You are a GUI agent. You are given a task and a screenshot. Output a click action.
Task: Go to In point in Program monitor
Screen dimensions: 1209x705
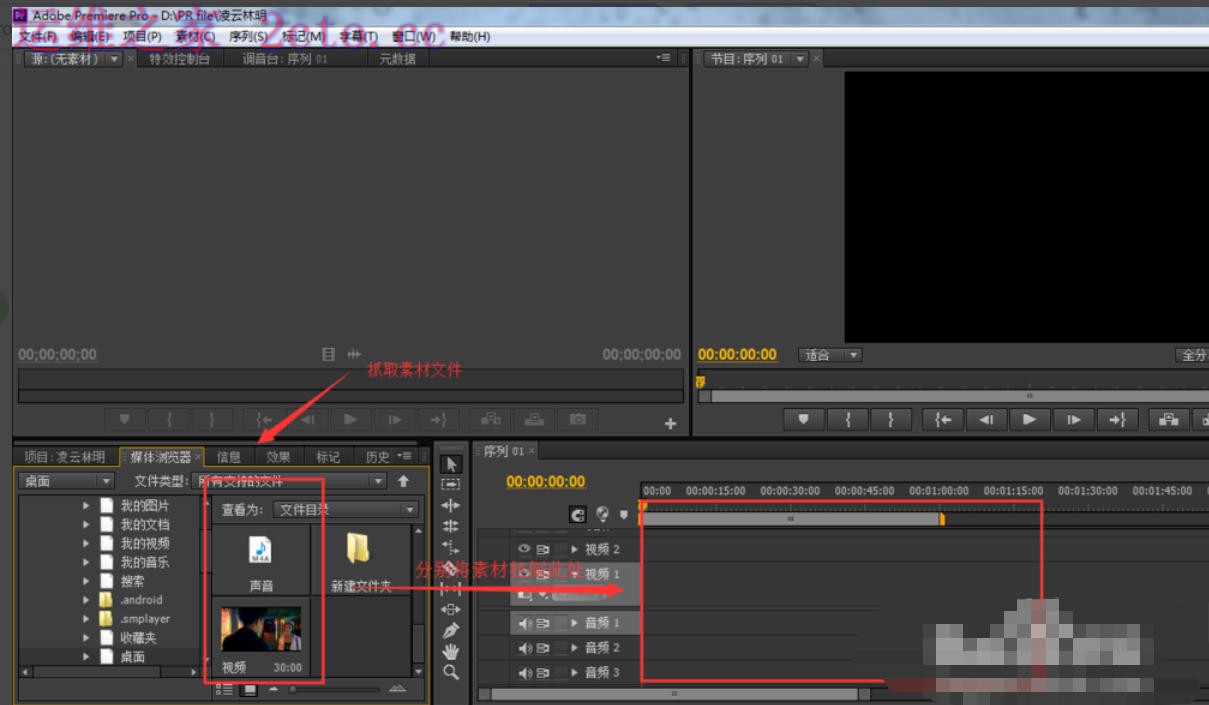(942, 420)
